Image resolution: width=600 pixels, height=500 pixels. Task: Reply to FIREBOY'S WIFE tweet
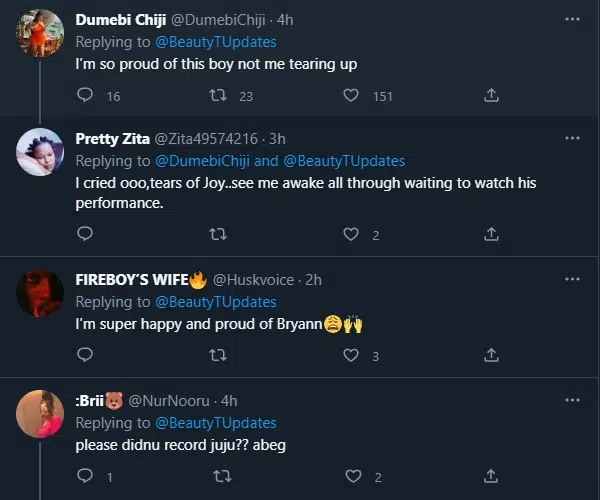85,355
